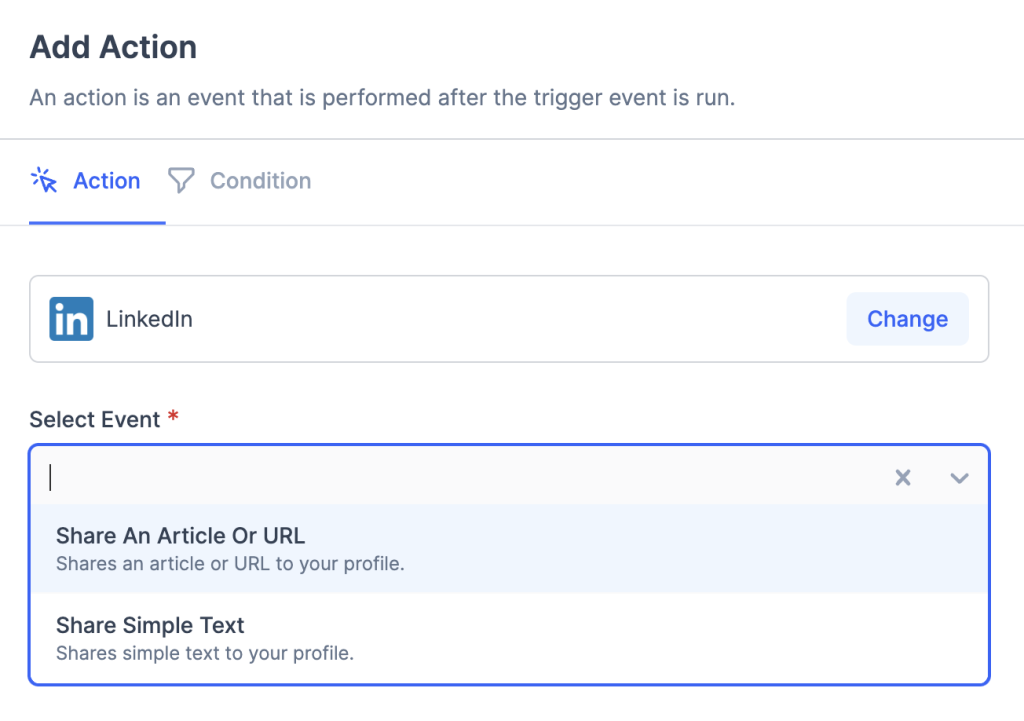This screenshot has height=721, width=1024.
Task: Click the empty area of the LinkedIn app box
Action: 520,320
